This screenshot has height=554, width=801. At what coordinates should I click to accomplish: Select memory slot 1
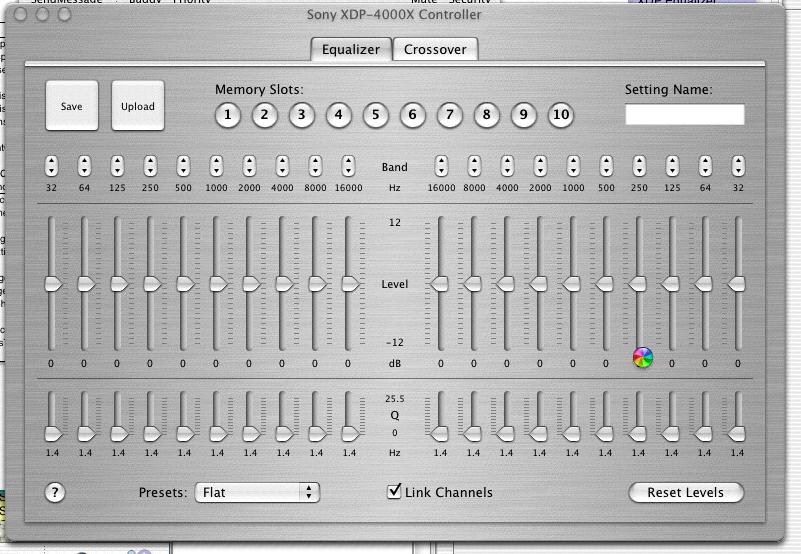227,115
